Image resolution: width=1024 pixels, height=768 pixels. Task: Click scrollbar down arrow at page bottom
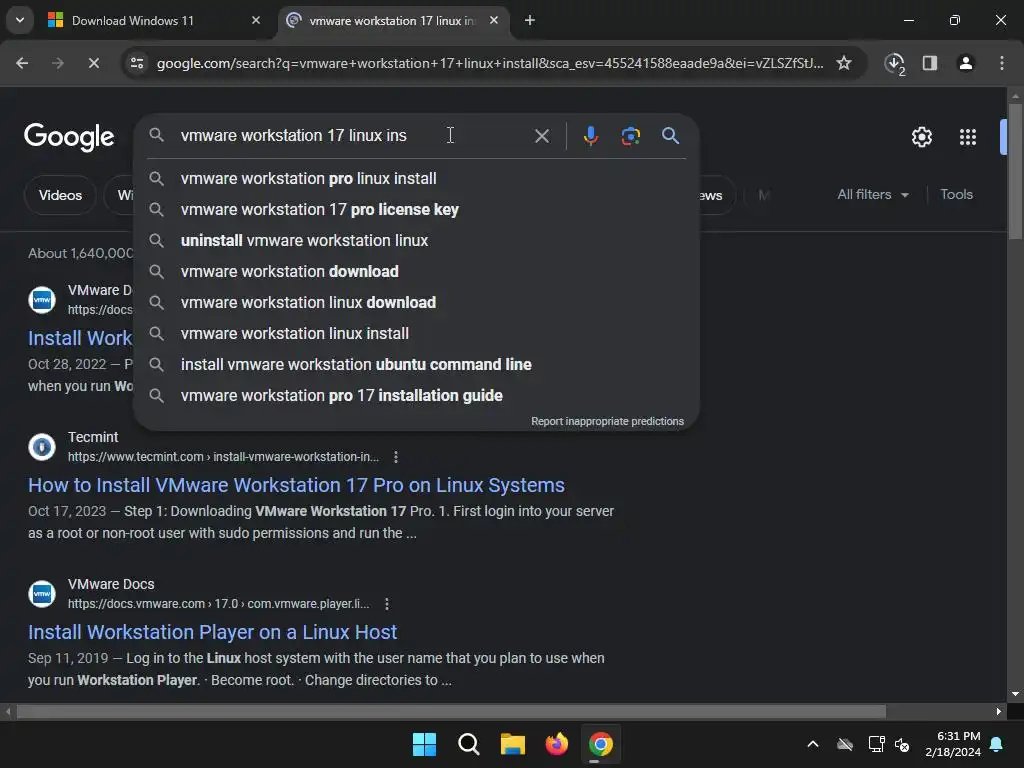[x=1015, y=694]
